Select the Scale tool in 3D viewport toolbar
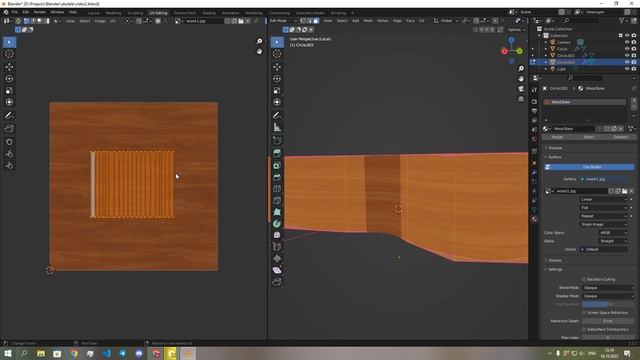This screenshot has height=360, width=640. click(x=277, y=90)
